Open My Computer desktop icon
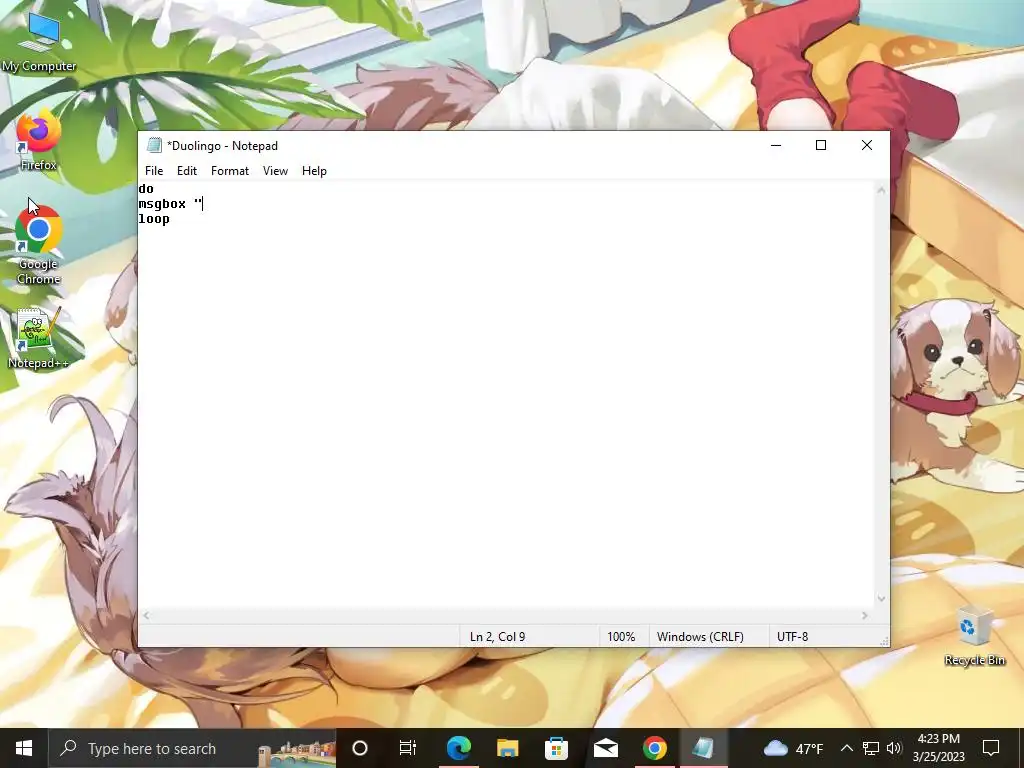This screenshot has width=1024, height=768. click(39, 43)
